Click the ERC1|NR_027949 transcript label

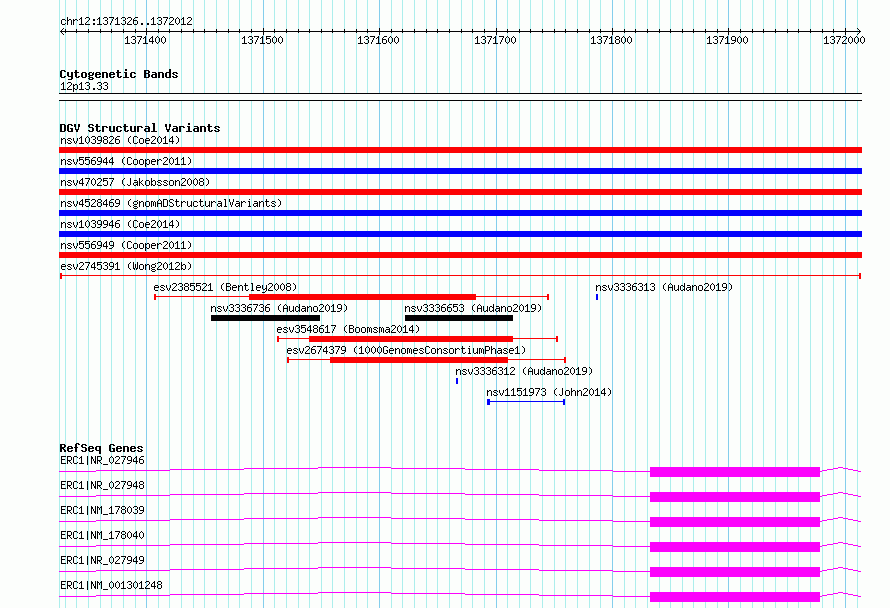102,560
